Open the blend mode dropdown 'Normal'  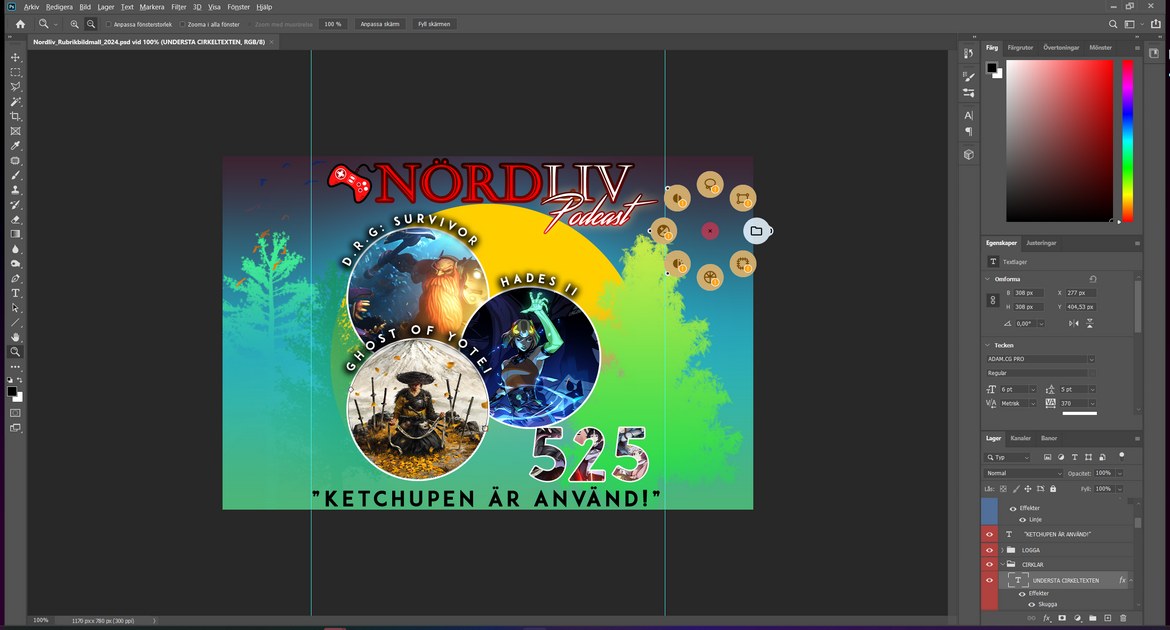[x=1024, y=473]
